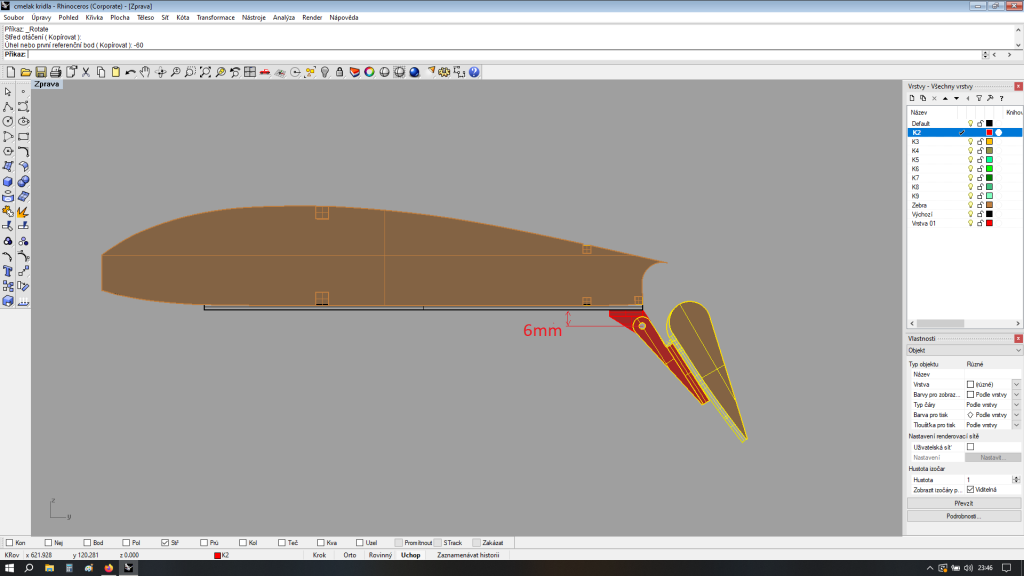Toggle the Kon osnap checkbox
This screenshot has width=1024, height=576.
tap(9, 542)
